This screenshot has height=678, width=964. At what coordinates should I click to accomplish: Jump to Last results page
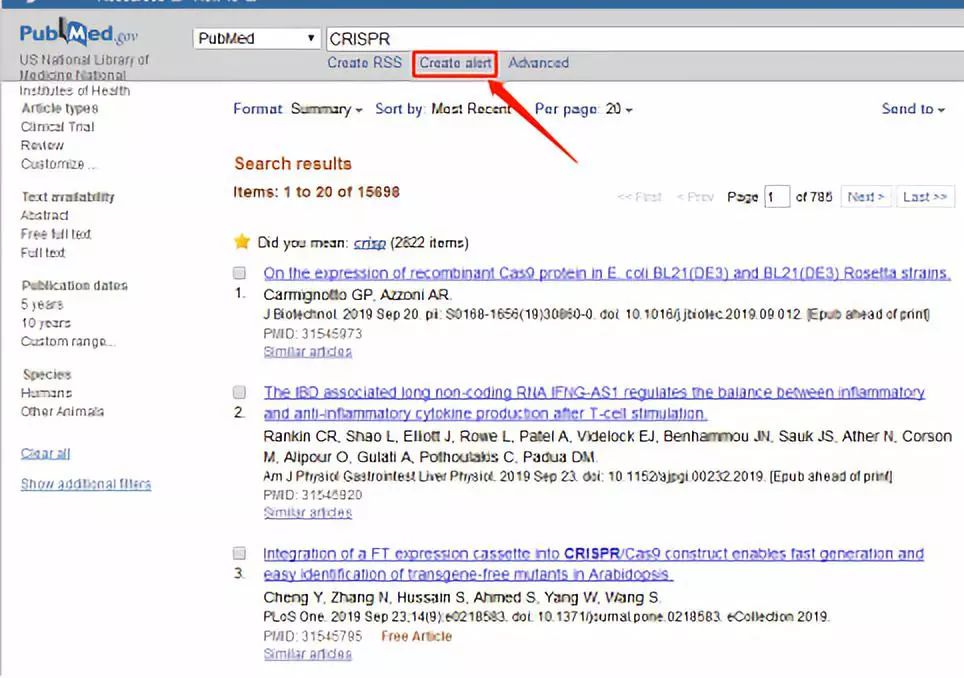(924, 197)
